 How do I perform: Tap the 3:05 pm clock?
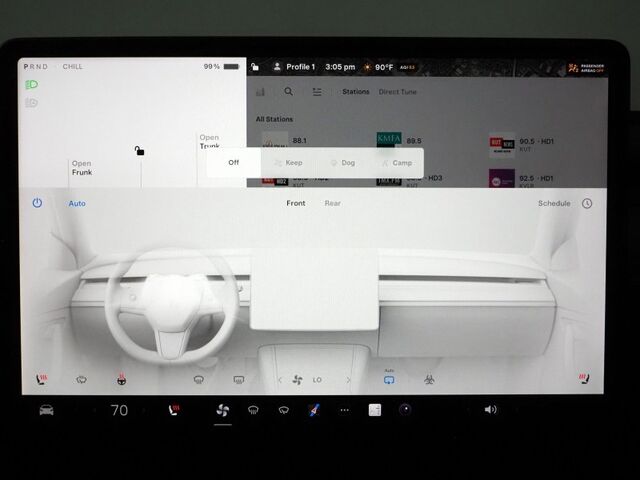coord(340,67)
